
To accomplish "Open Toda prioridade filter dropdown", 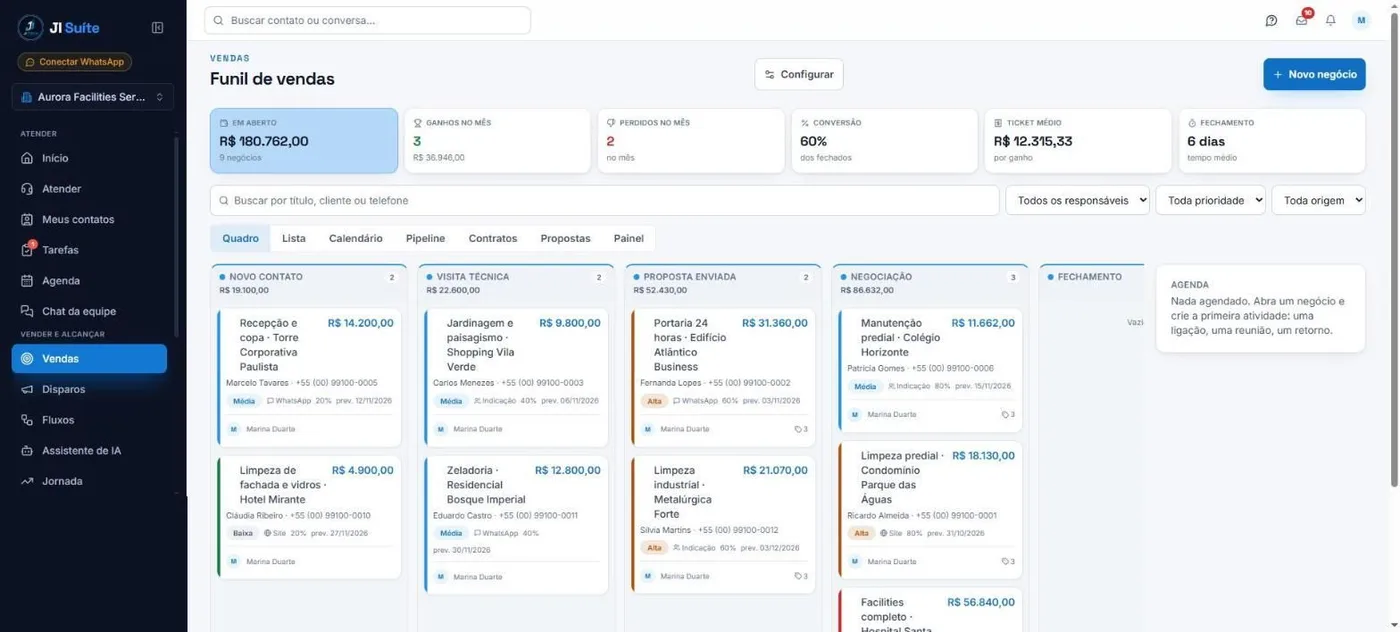I will click(1210, 200).
